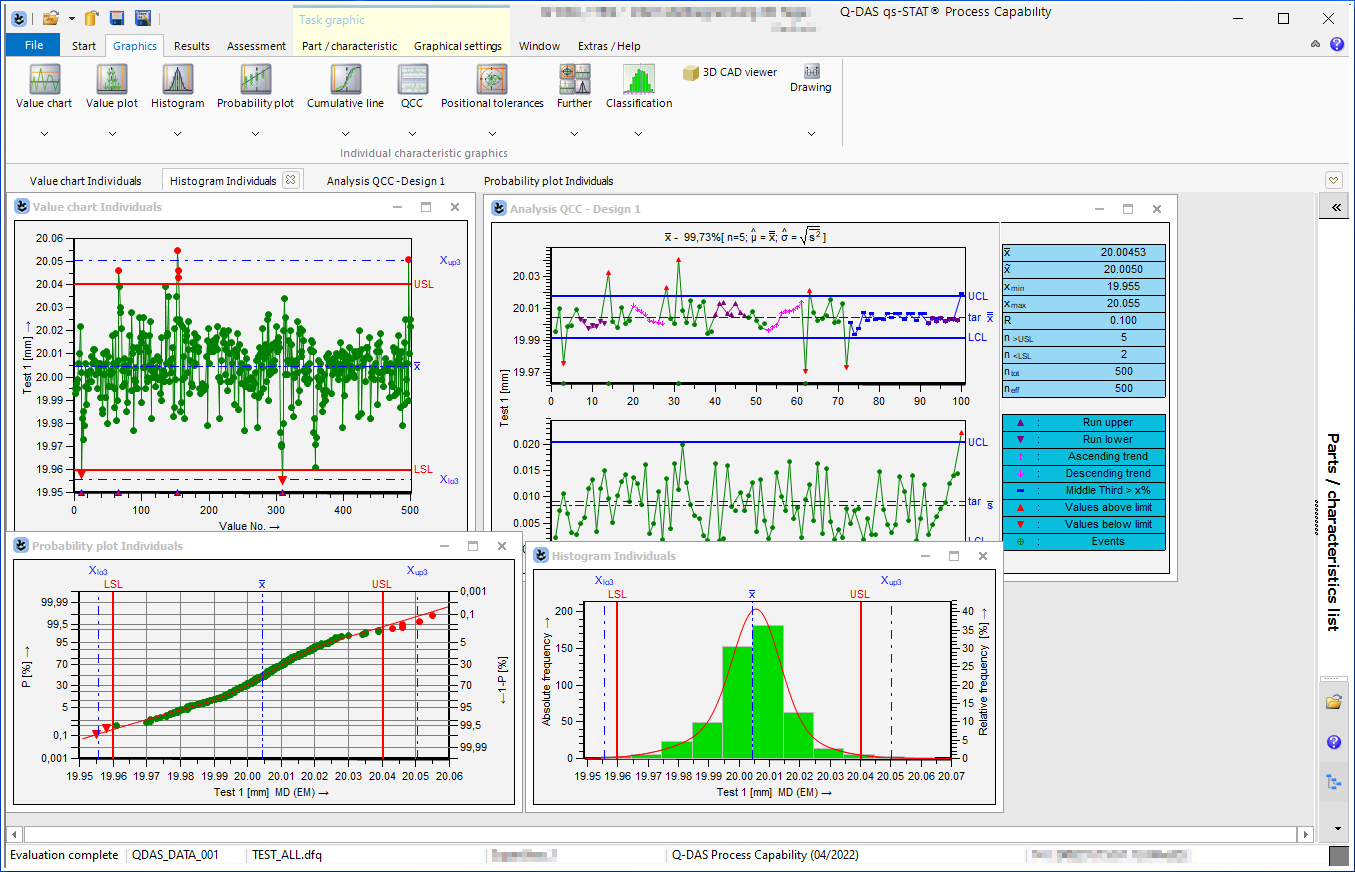Click the Histogram Individuals window title icon
The image size is (1355, 872).
click(542, 556)
